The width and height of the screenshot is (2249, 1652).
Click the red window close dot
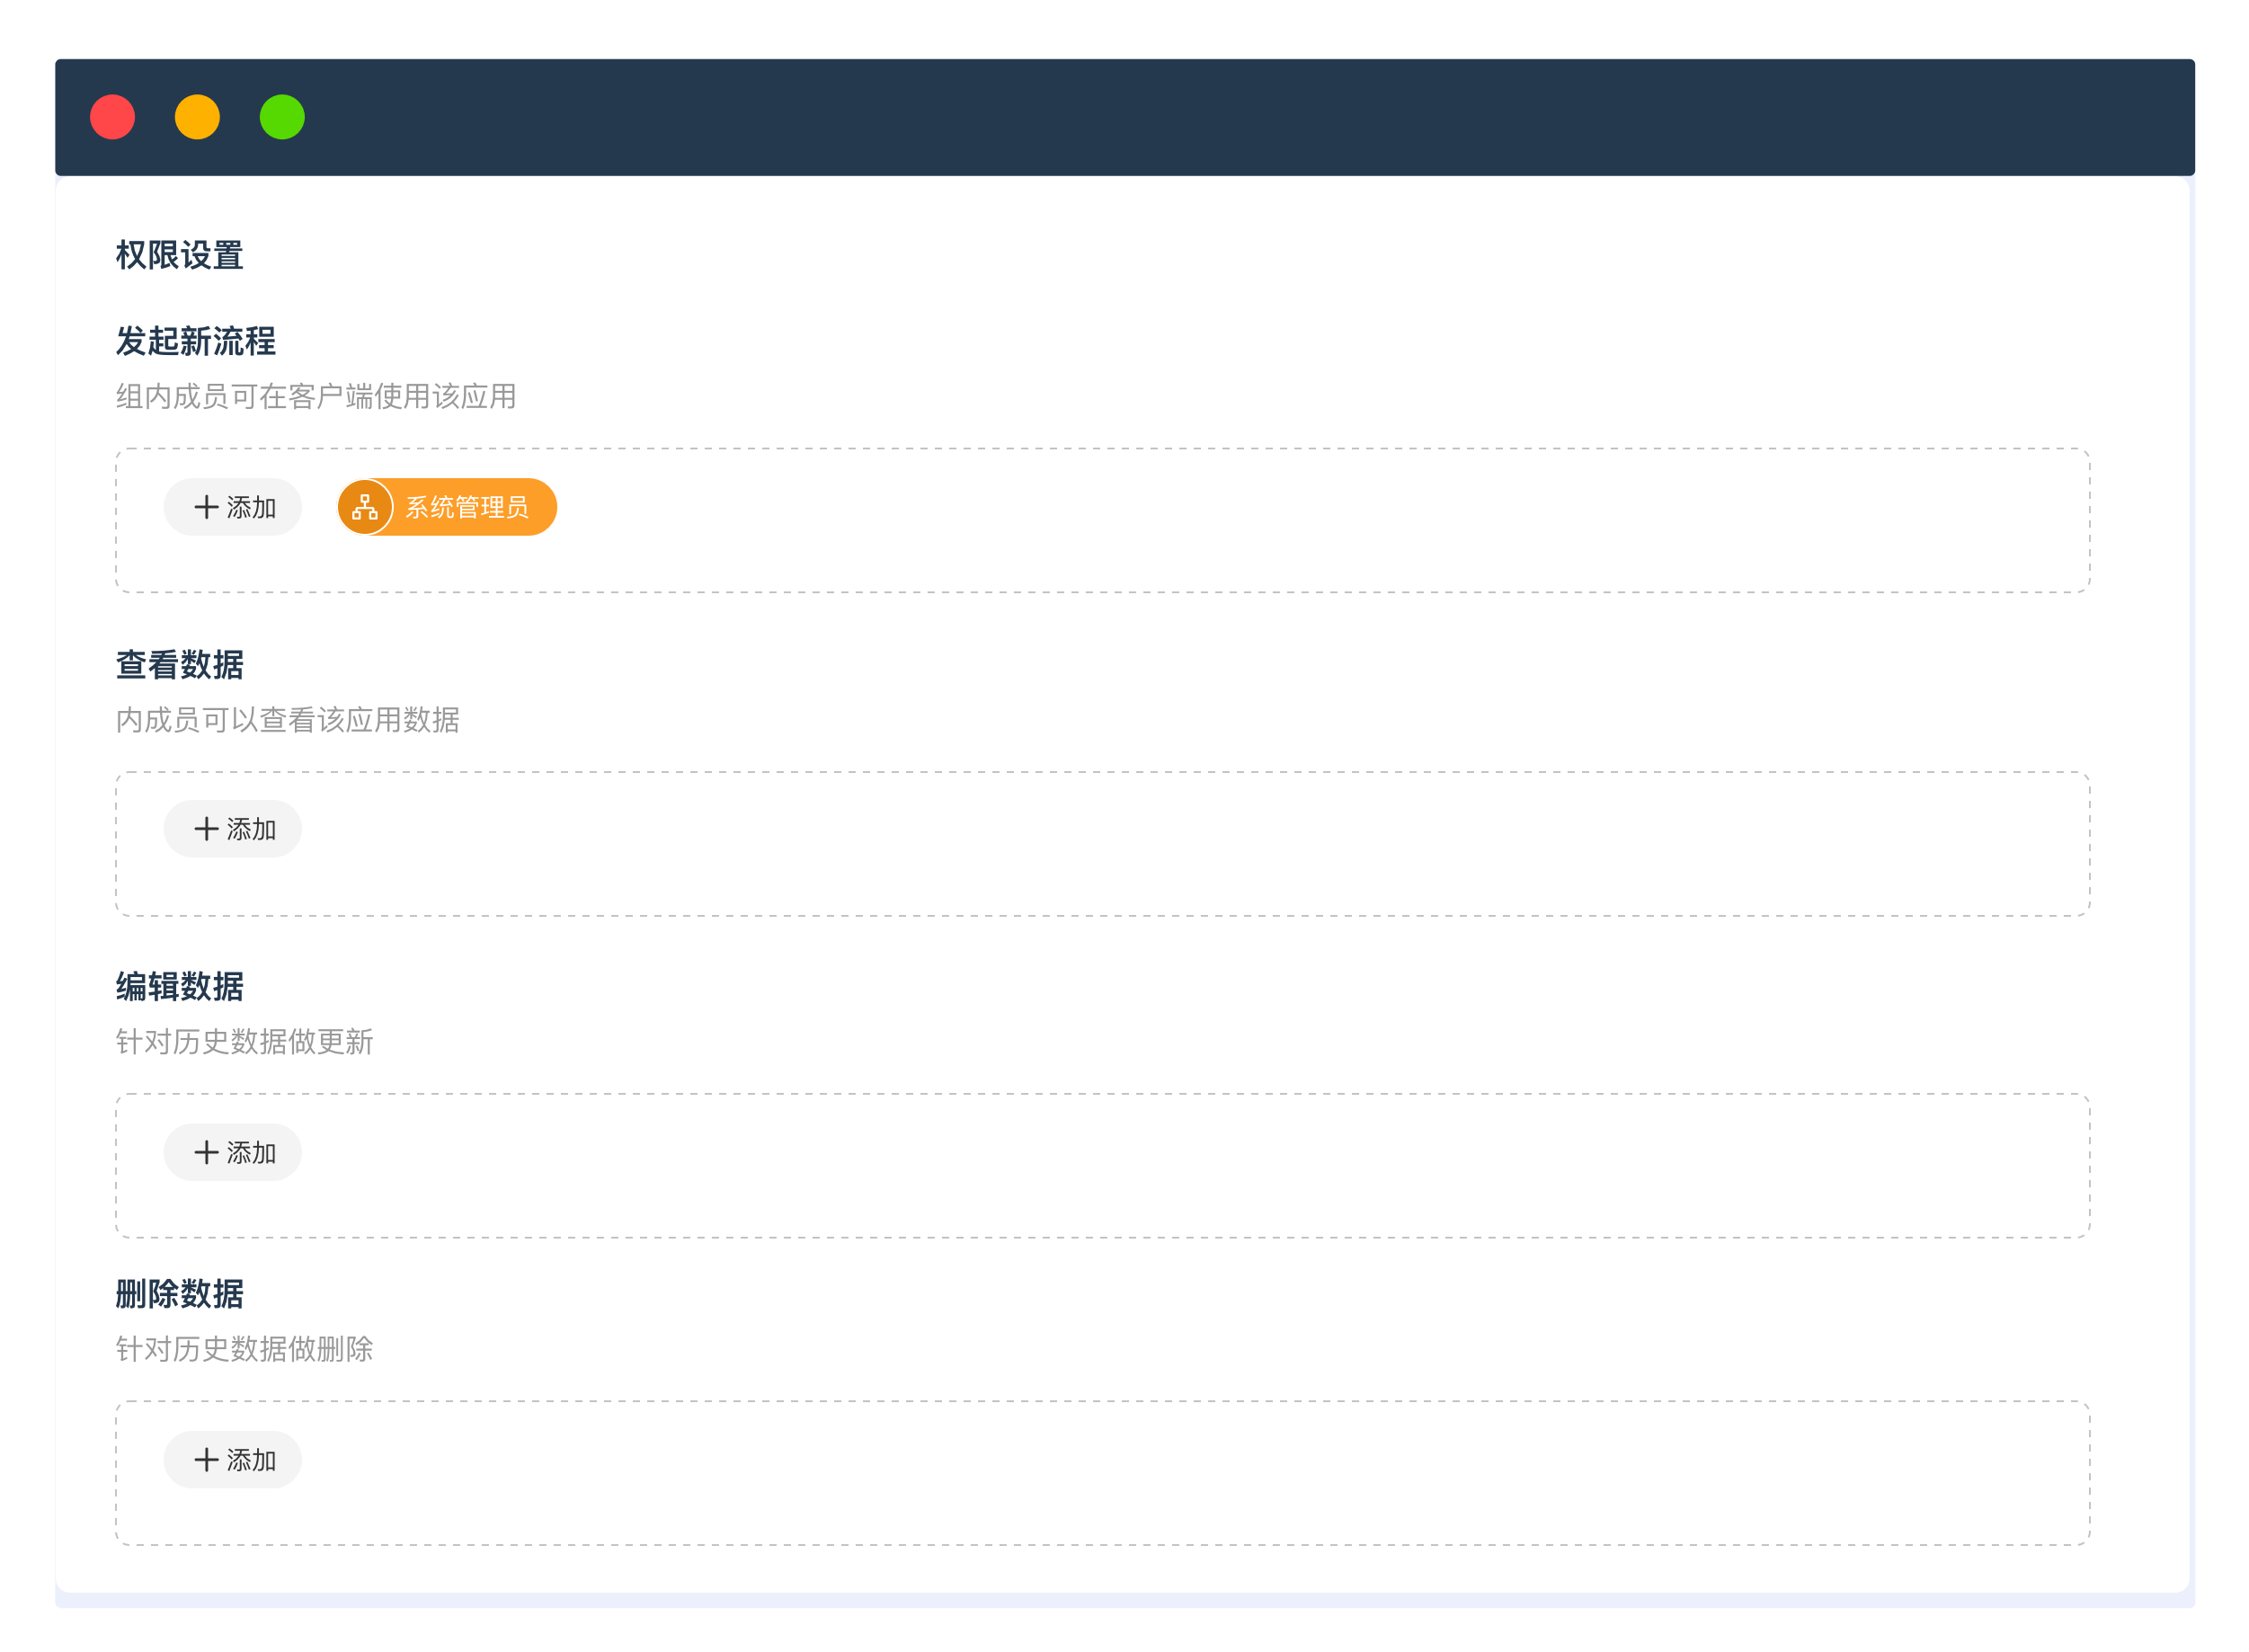click(112, 117)
